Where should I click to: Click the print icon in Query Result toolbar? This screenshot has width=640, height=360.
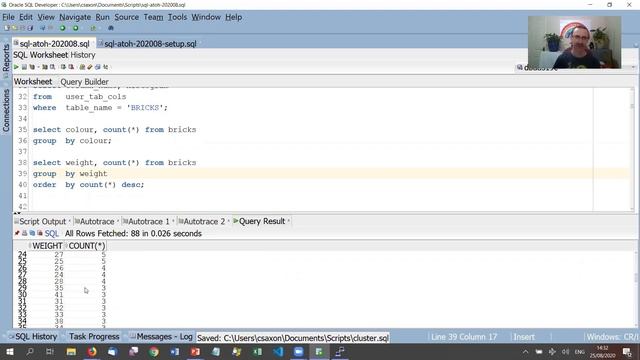24,233
